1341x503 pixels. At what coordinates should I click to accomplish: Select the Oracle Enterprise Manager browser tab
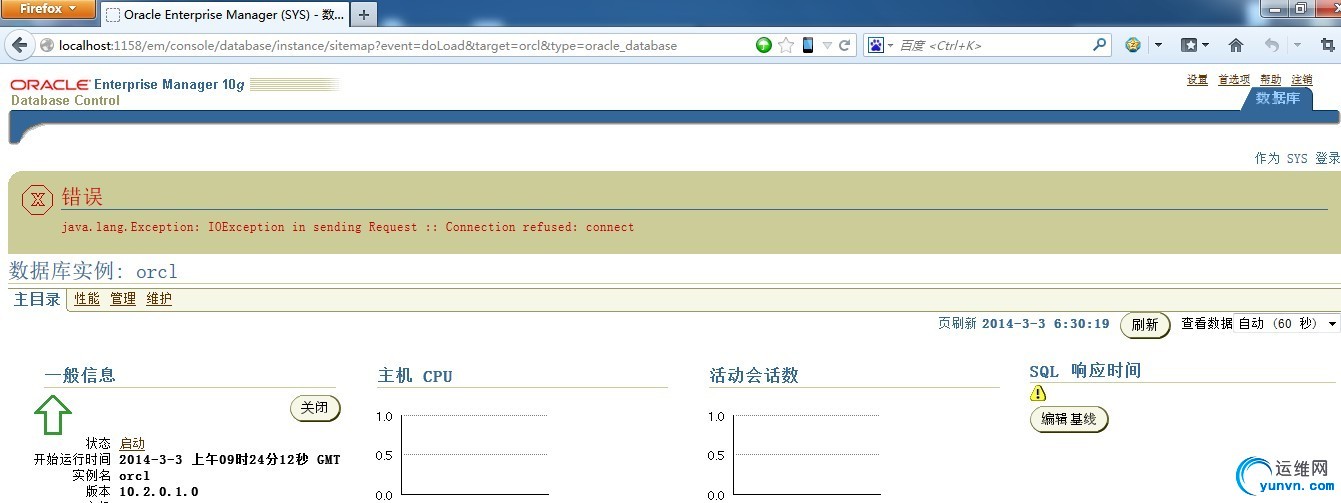coord(224,14)
